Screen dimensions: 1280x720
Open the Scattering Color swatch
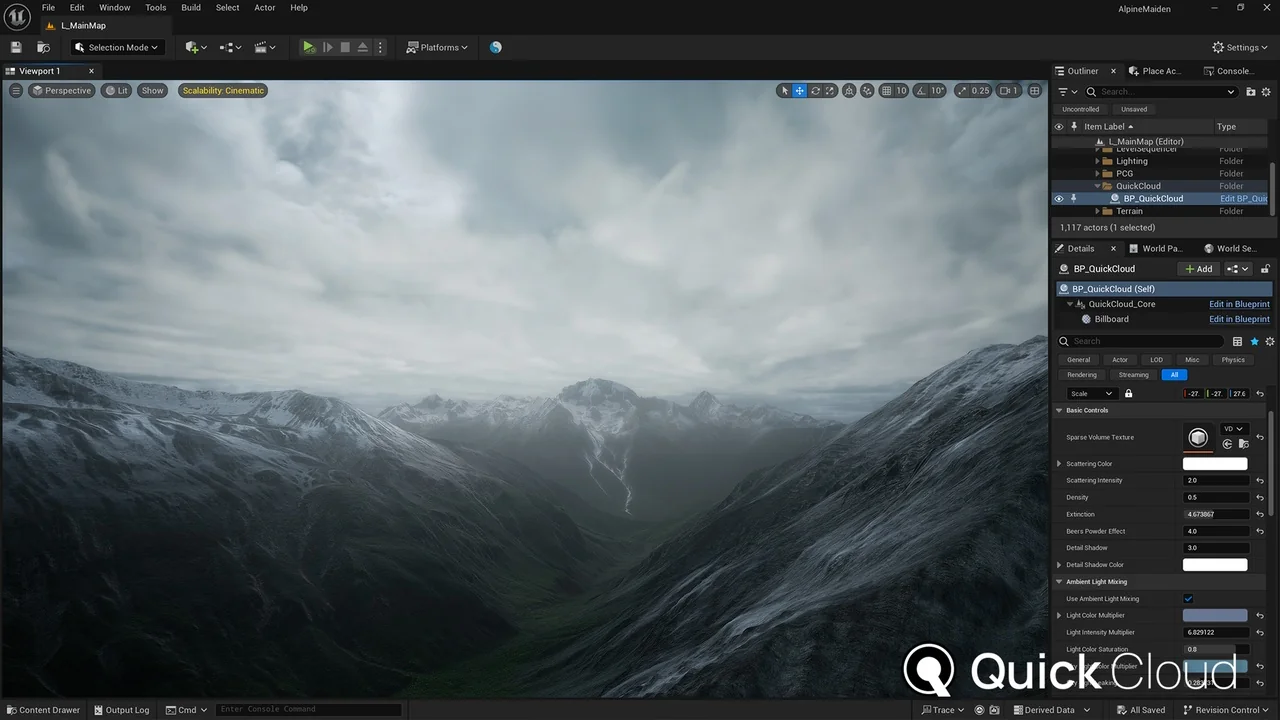coord(1215,463)
